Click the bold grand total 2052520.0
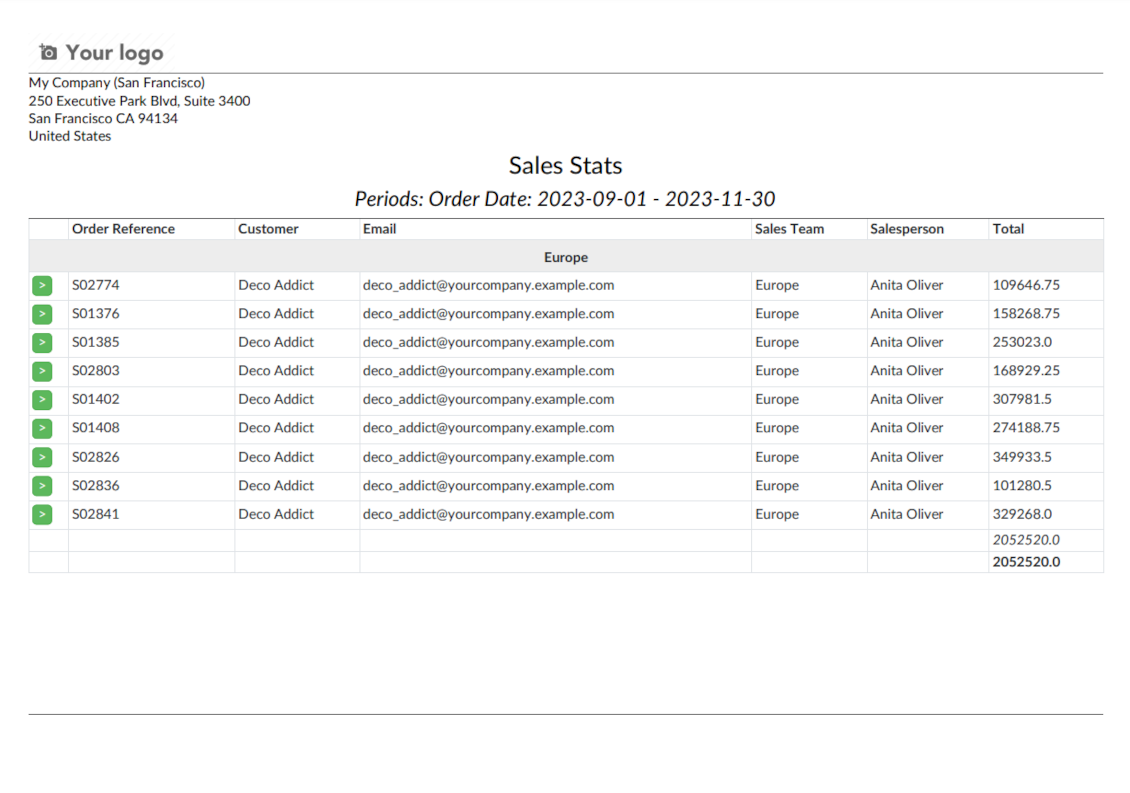 [1026, 562]
